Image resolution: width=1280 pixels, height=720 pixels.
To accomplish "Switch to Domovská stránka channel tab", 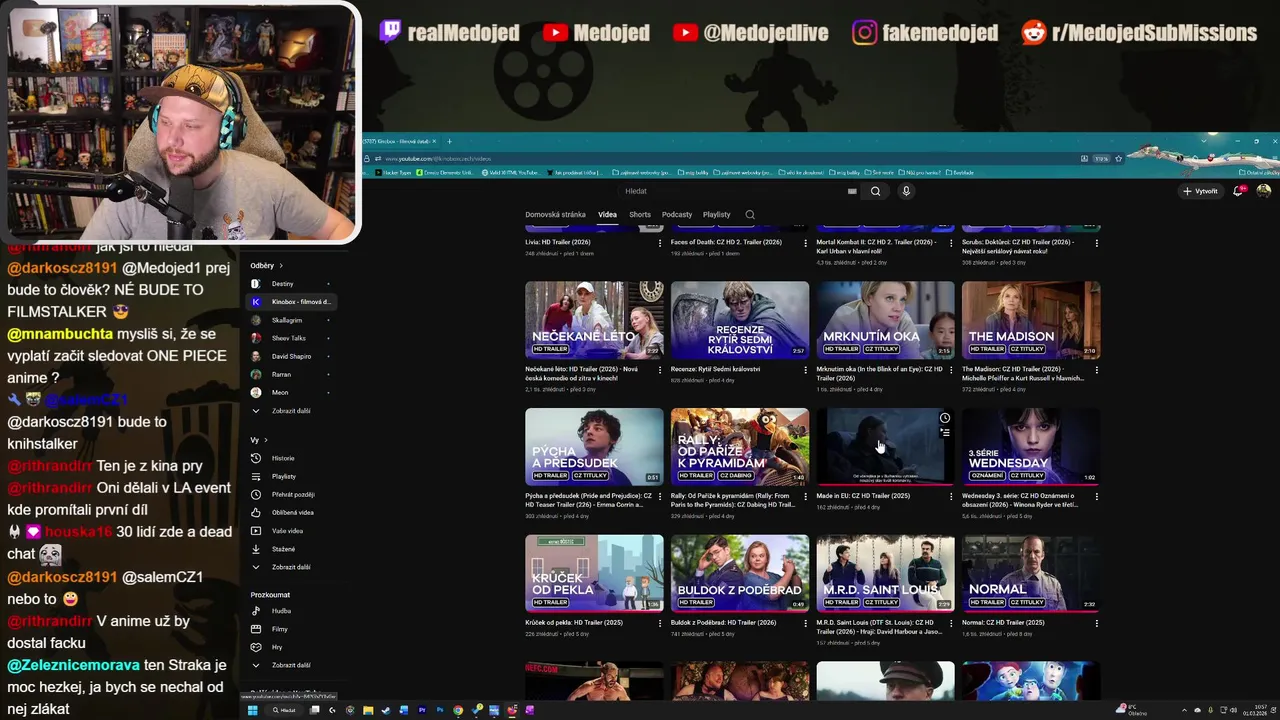I will (x=555, y=215).
